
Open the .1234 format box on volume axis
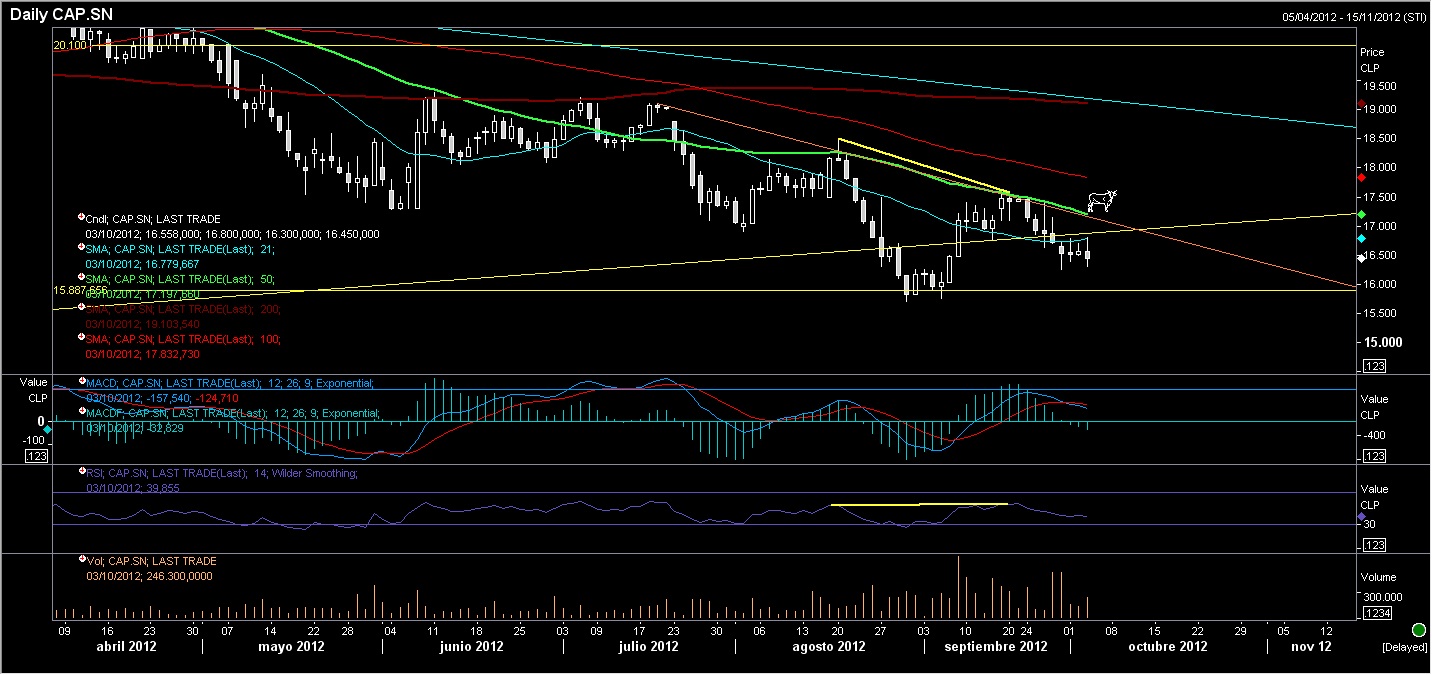[1376, 613]
